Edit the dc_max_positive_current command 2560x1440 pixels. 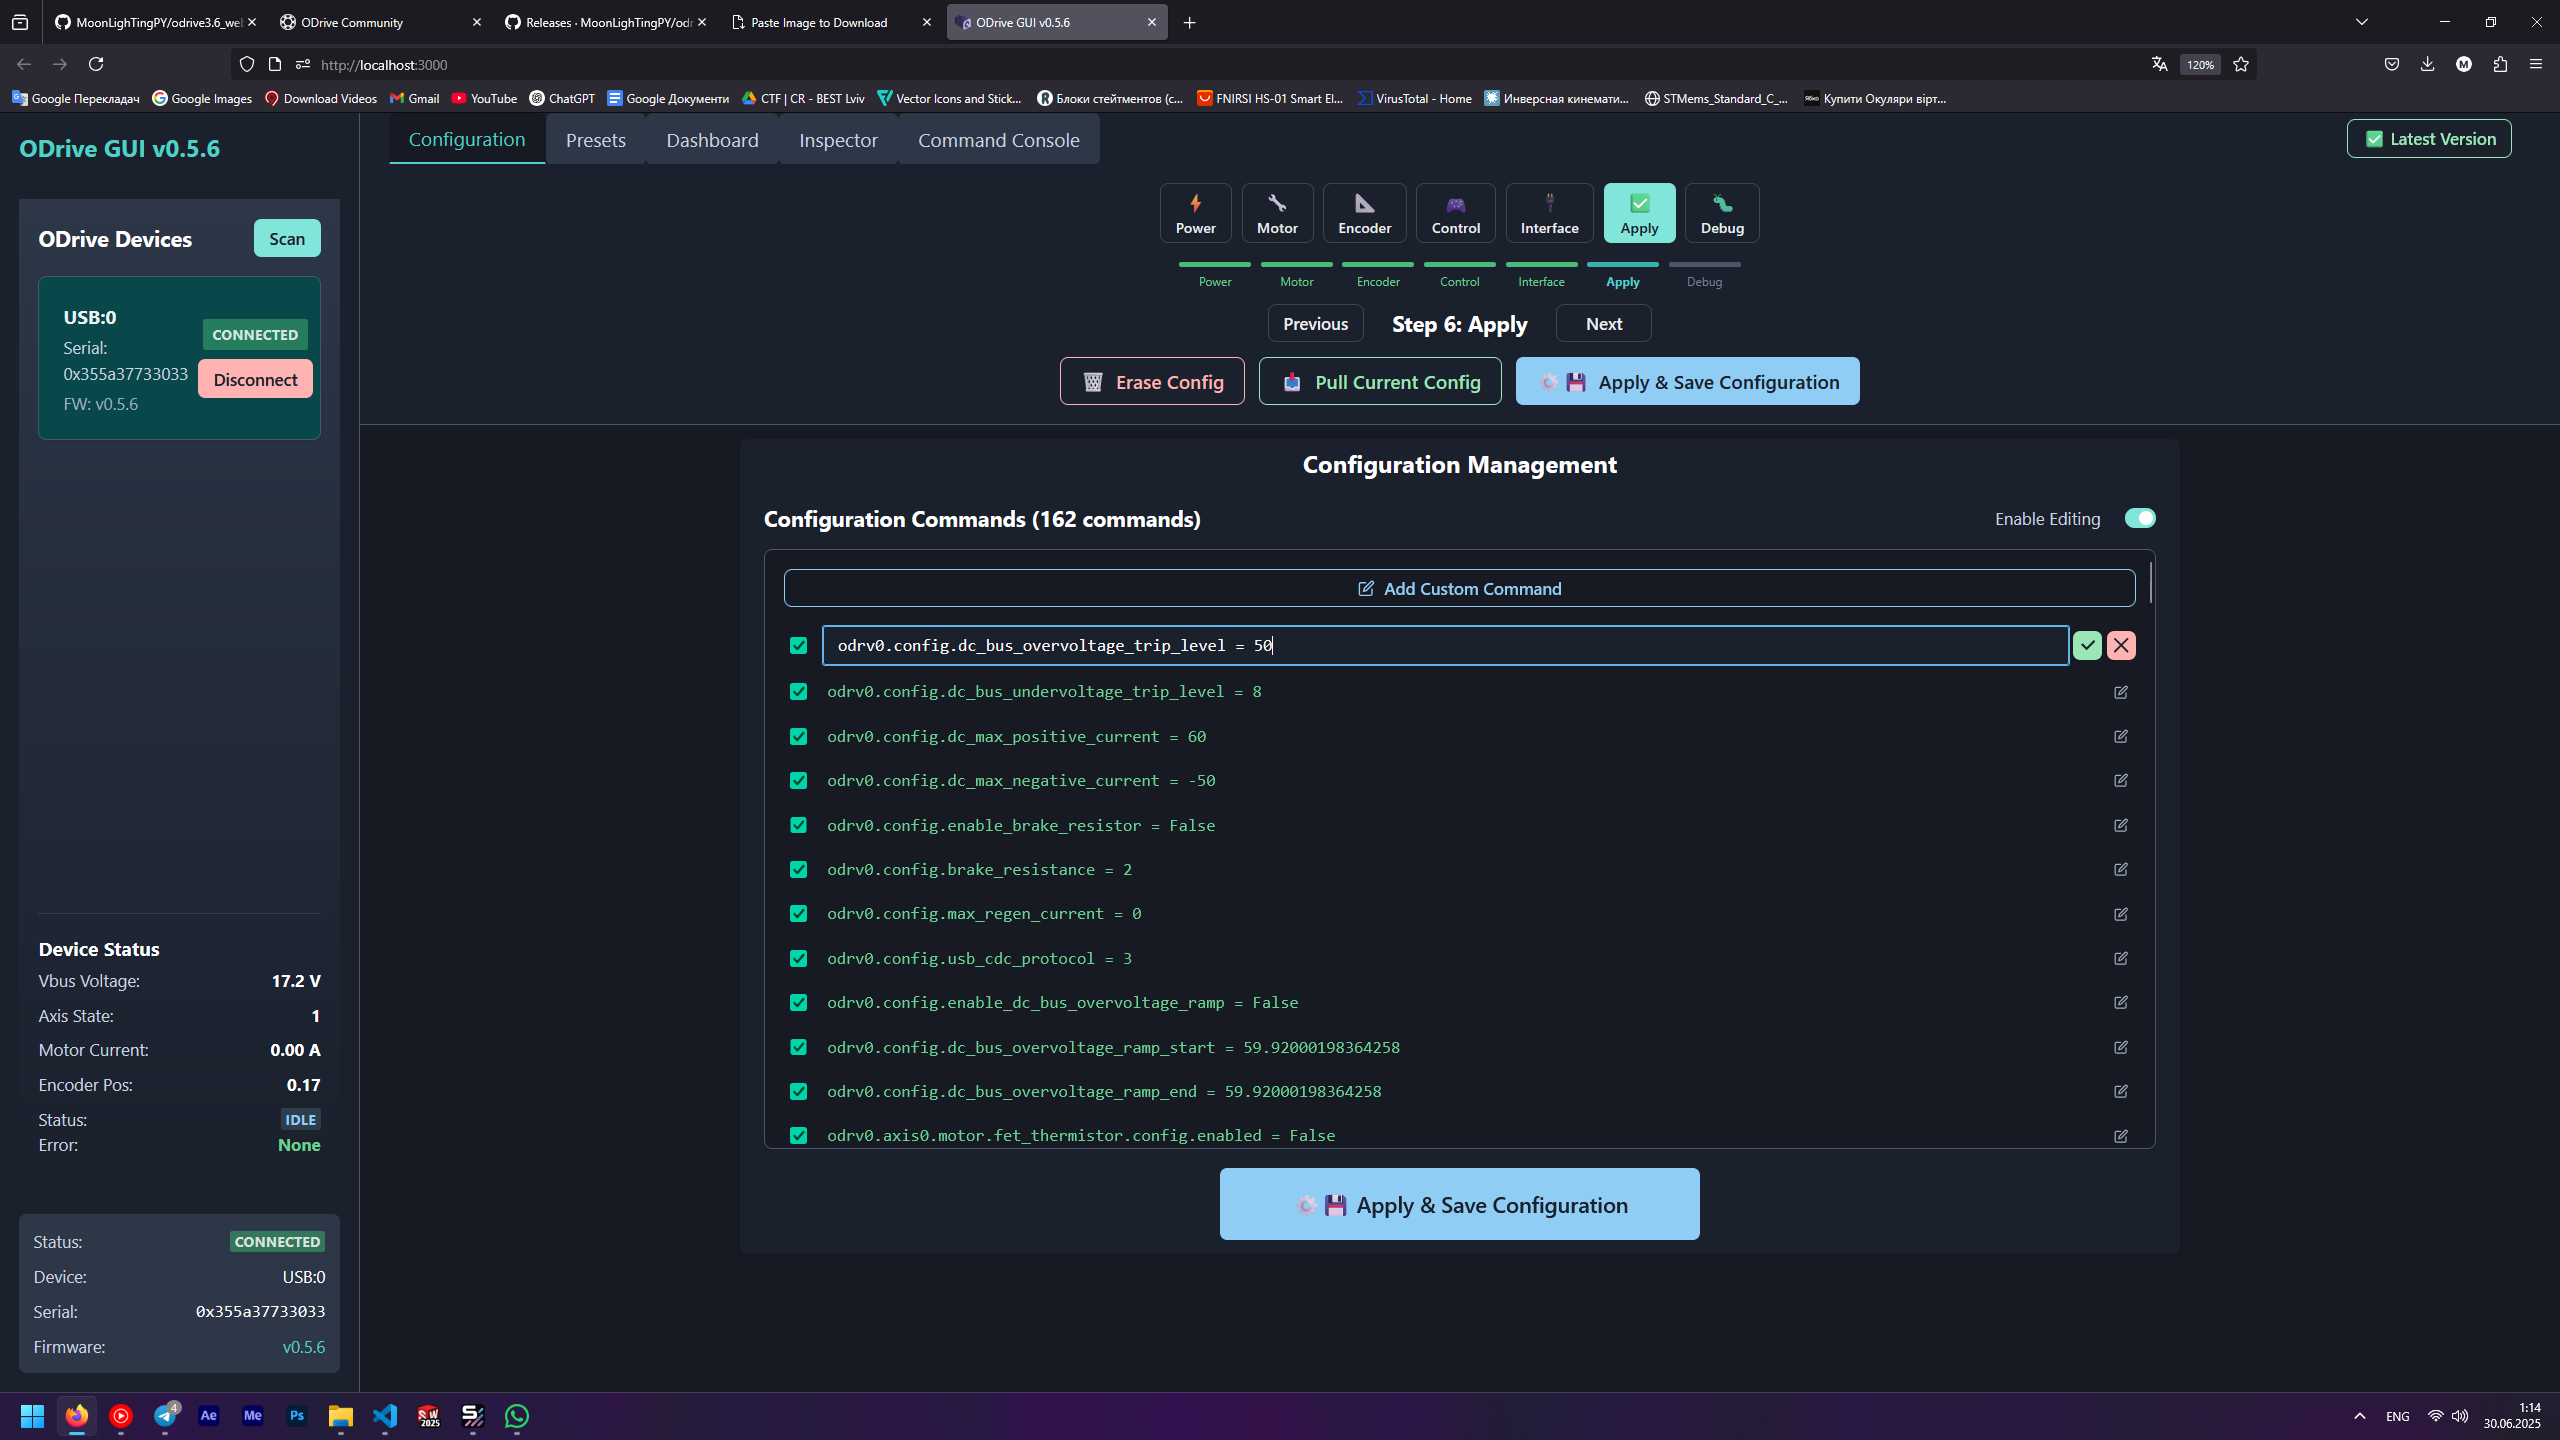click(2121, 736)
